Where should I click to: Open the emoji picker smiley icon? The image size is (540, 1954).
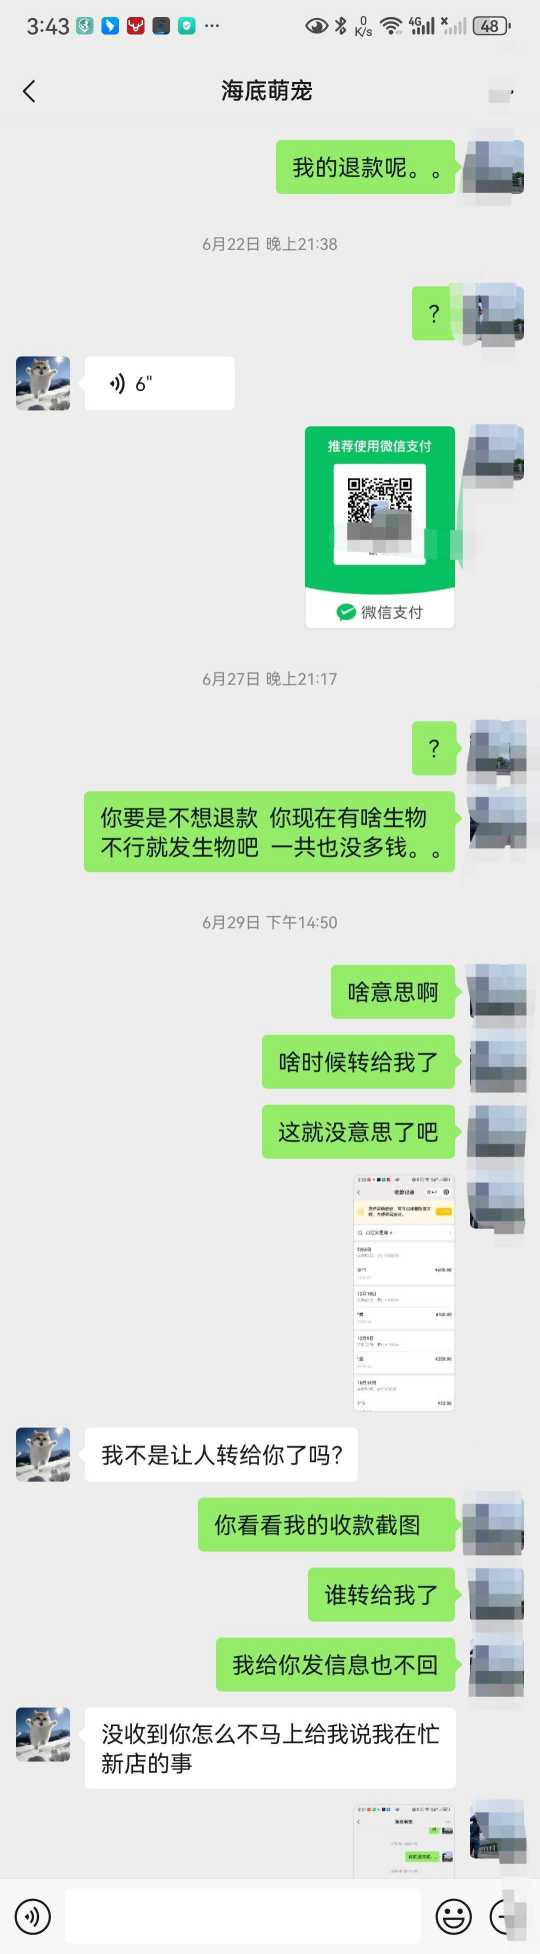454,1916
